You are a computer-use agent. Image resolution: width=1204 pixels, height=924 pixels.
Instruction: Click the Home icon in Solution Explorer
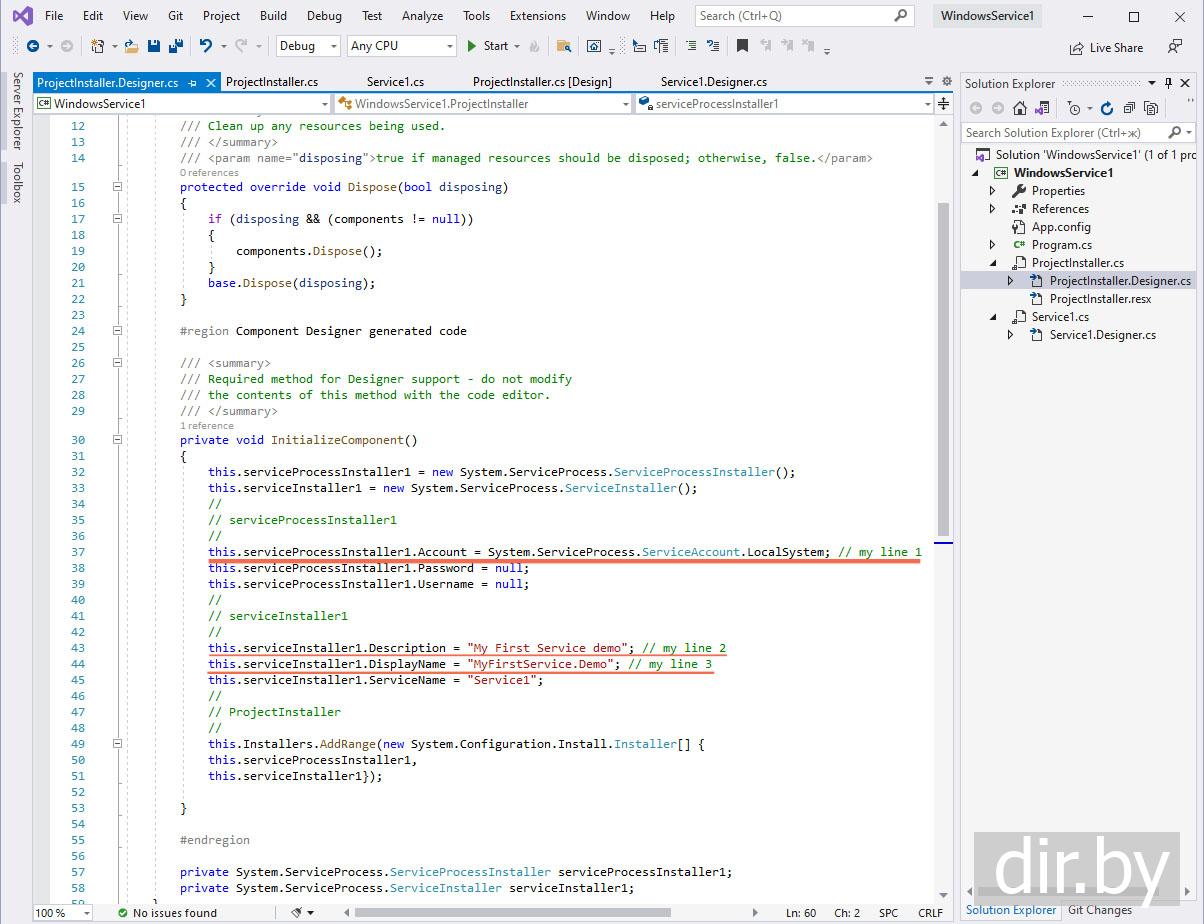point(1020,108)
